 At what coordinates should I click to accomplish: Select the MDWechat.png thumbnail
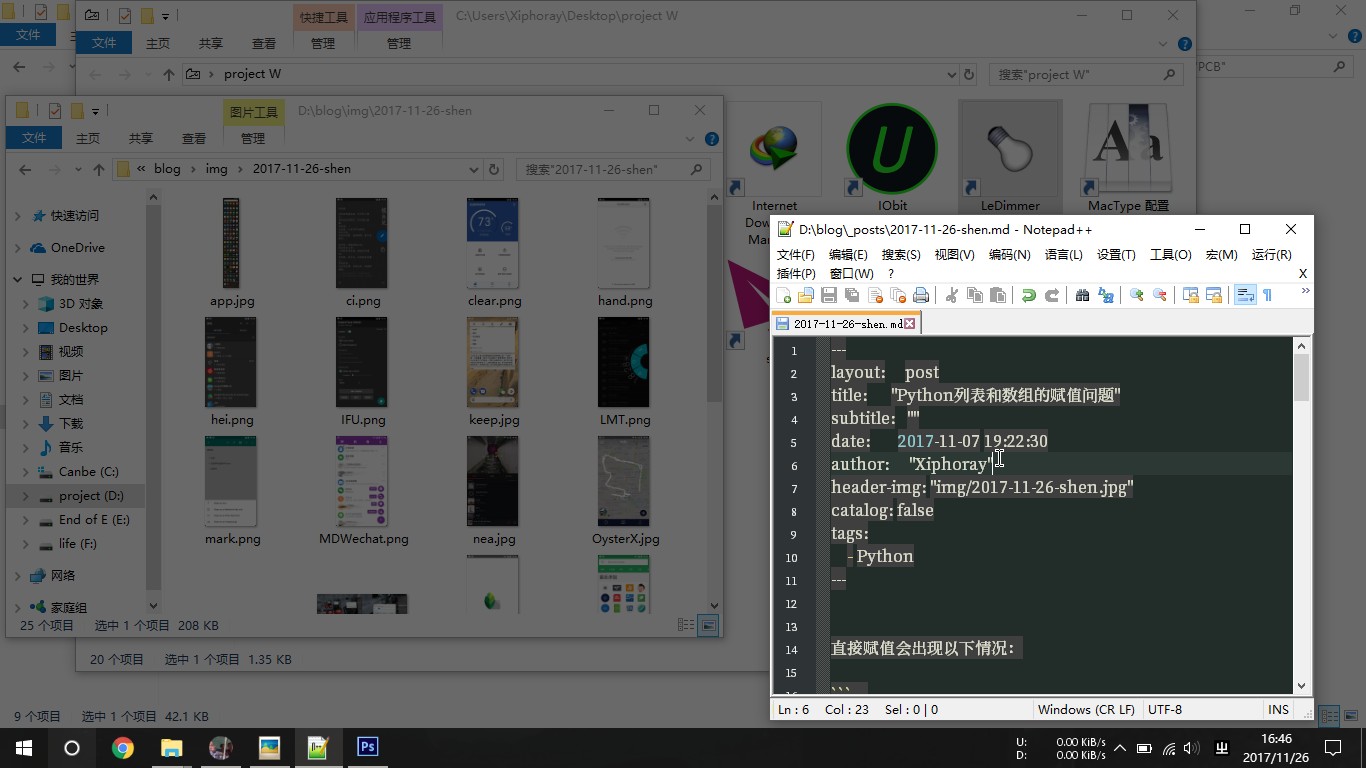(x=363, y=484)
